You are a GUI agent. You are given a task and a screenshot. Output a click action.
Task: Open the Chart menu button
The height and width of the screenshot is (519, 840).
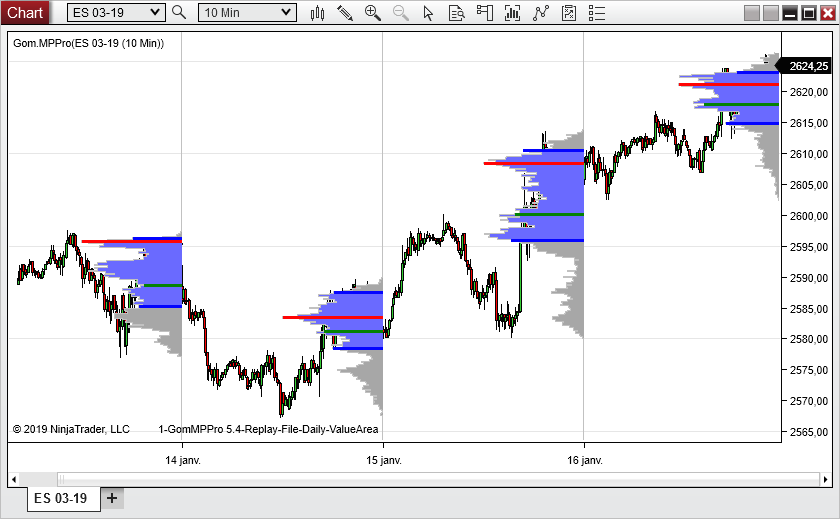pos(24,12)
